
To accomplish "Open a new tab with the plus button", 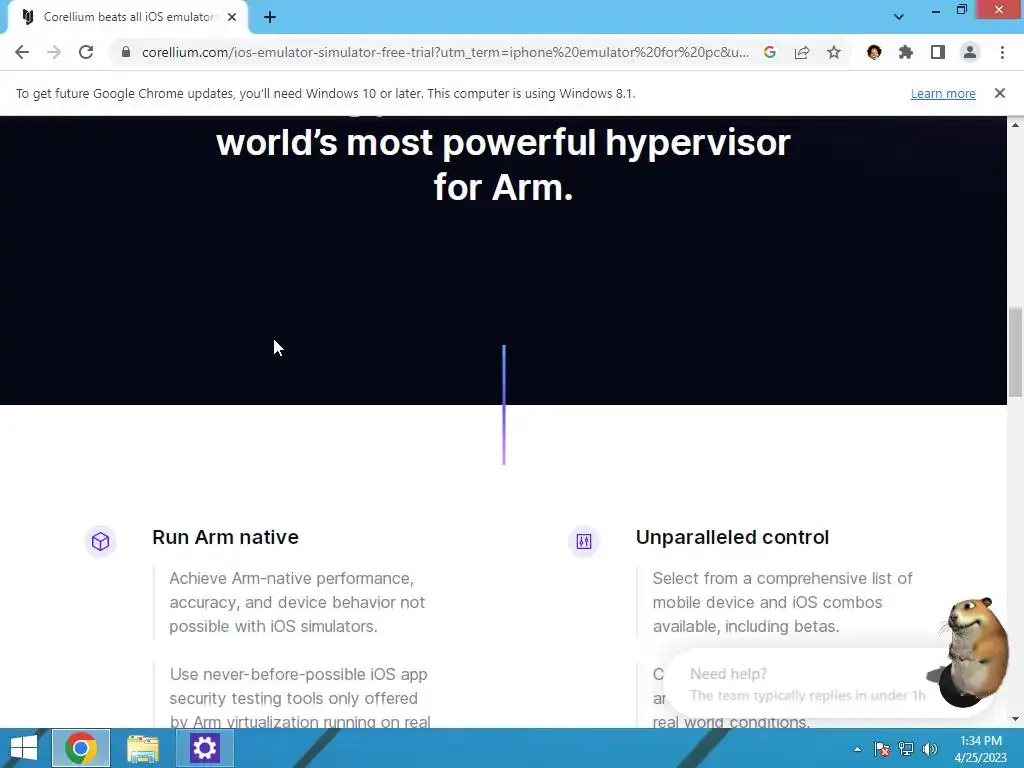I will (x=270, y=17).
